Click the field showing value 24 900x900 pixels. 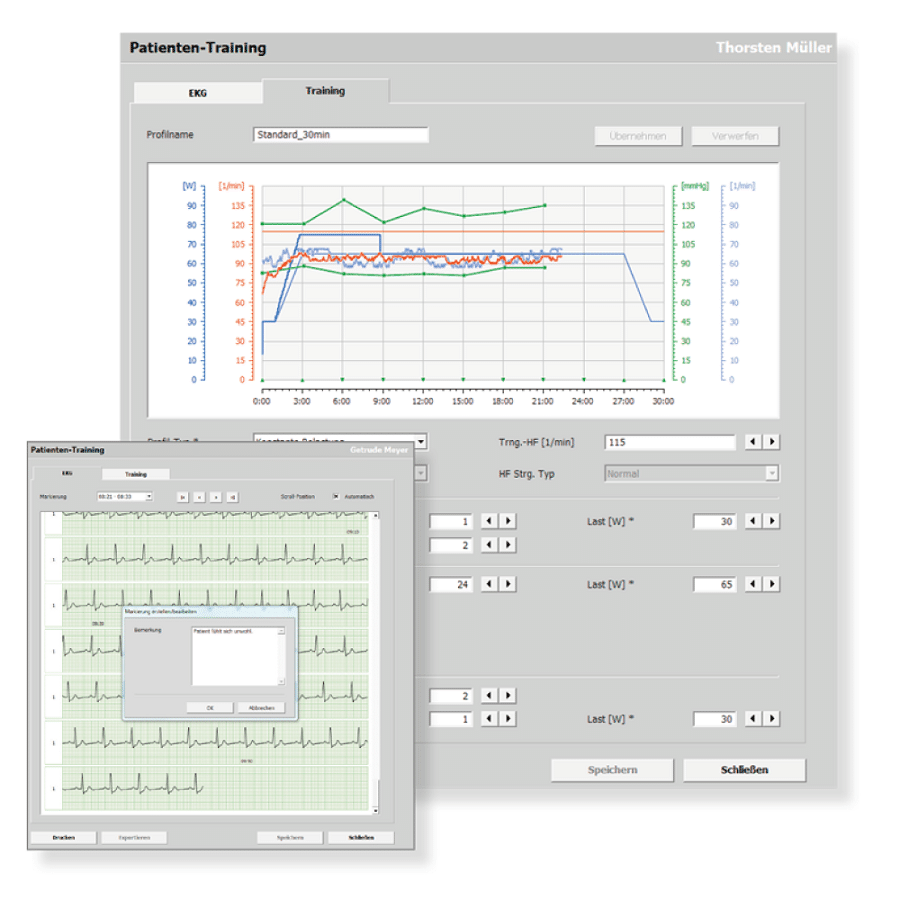[451, 584]
